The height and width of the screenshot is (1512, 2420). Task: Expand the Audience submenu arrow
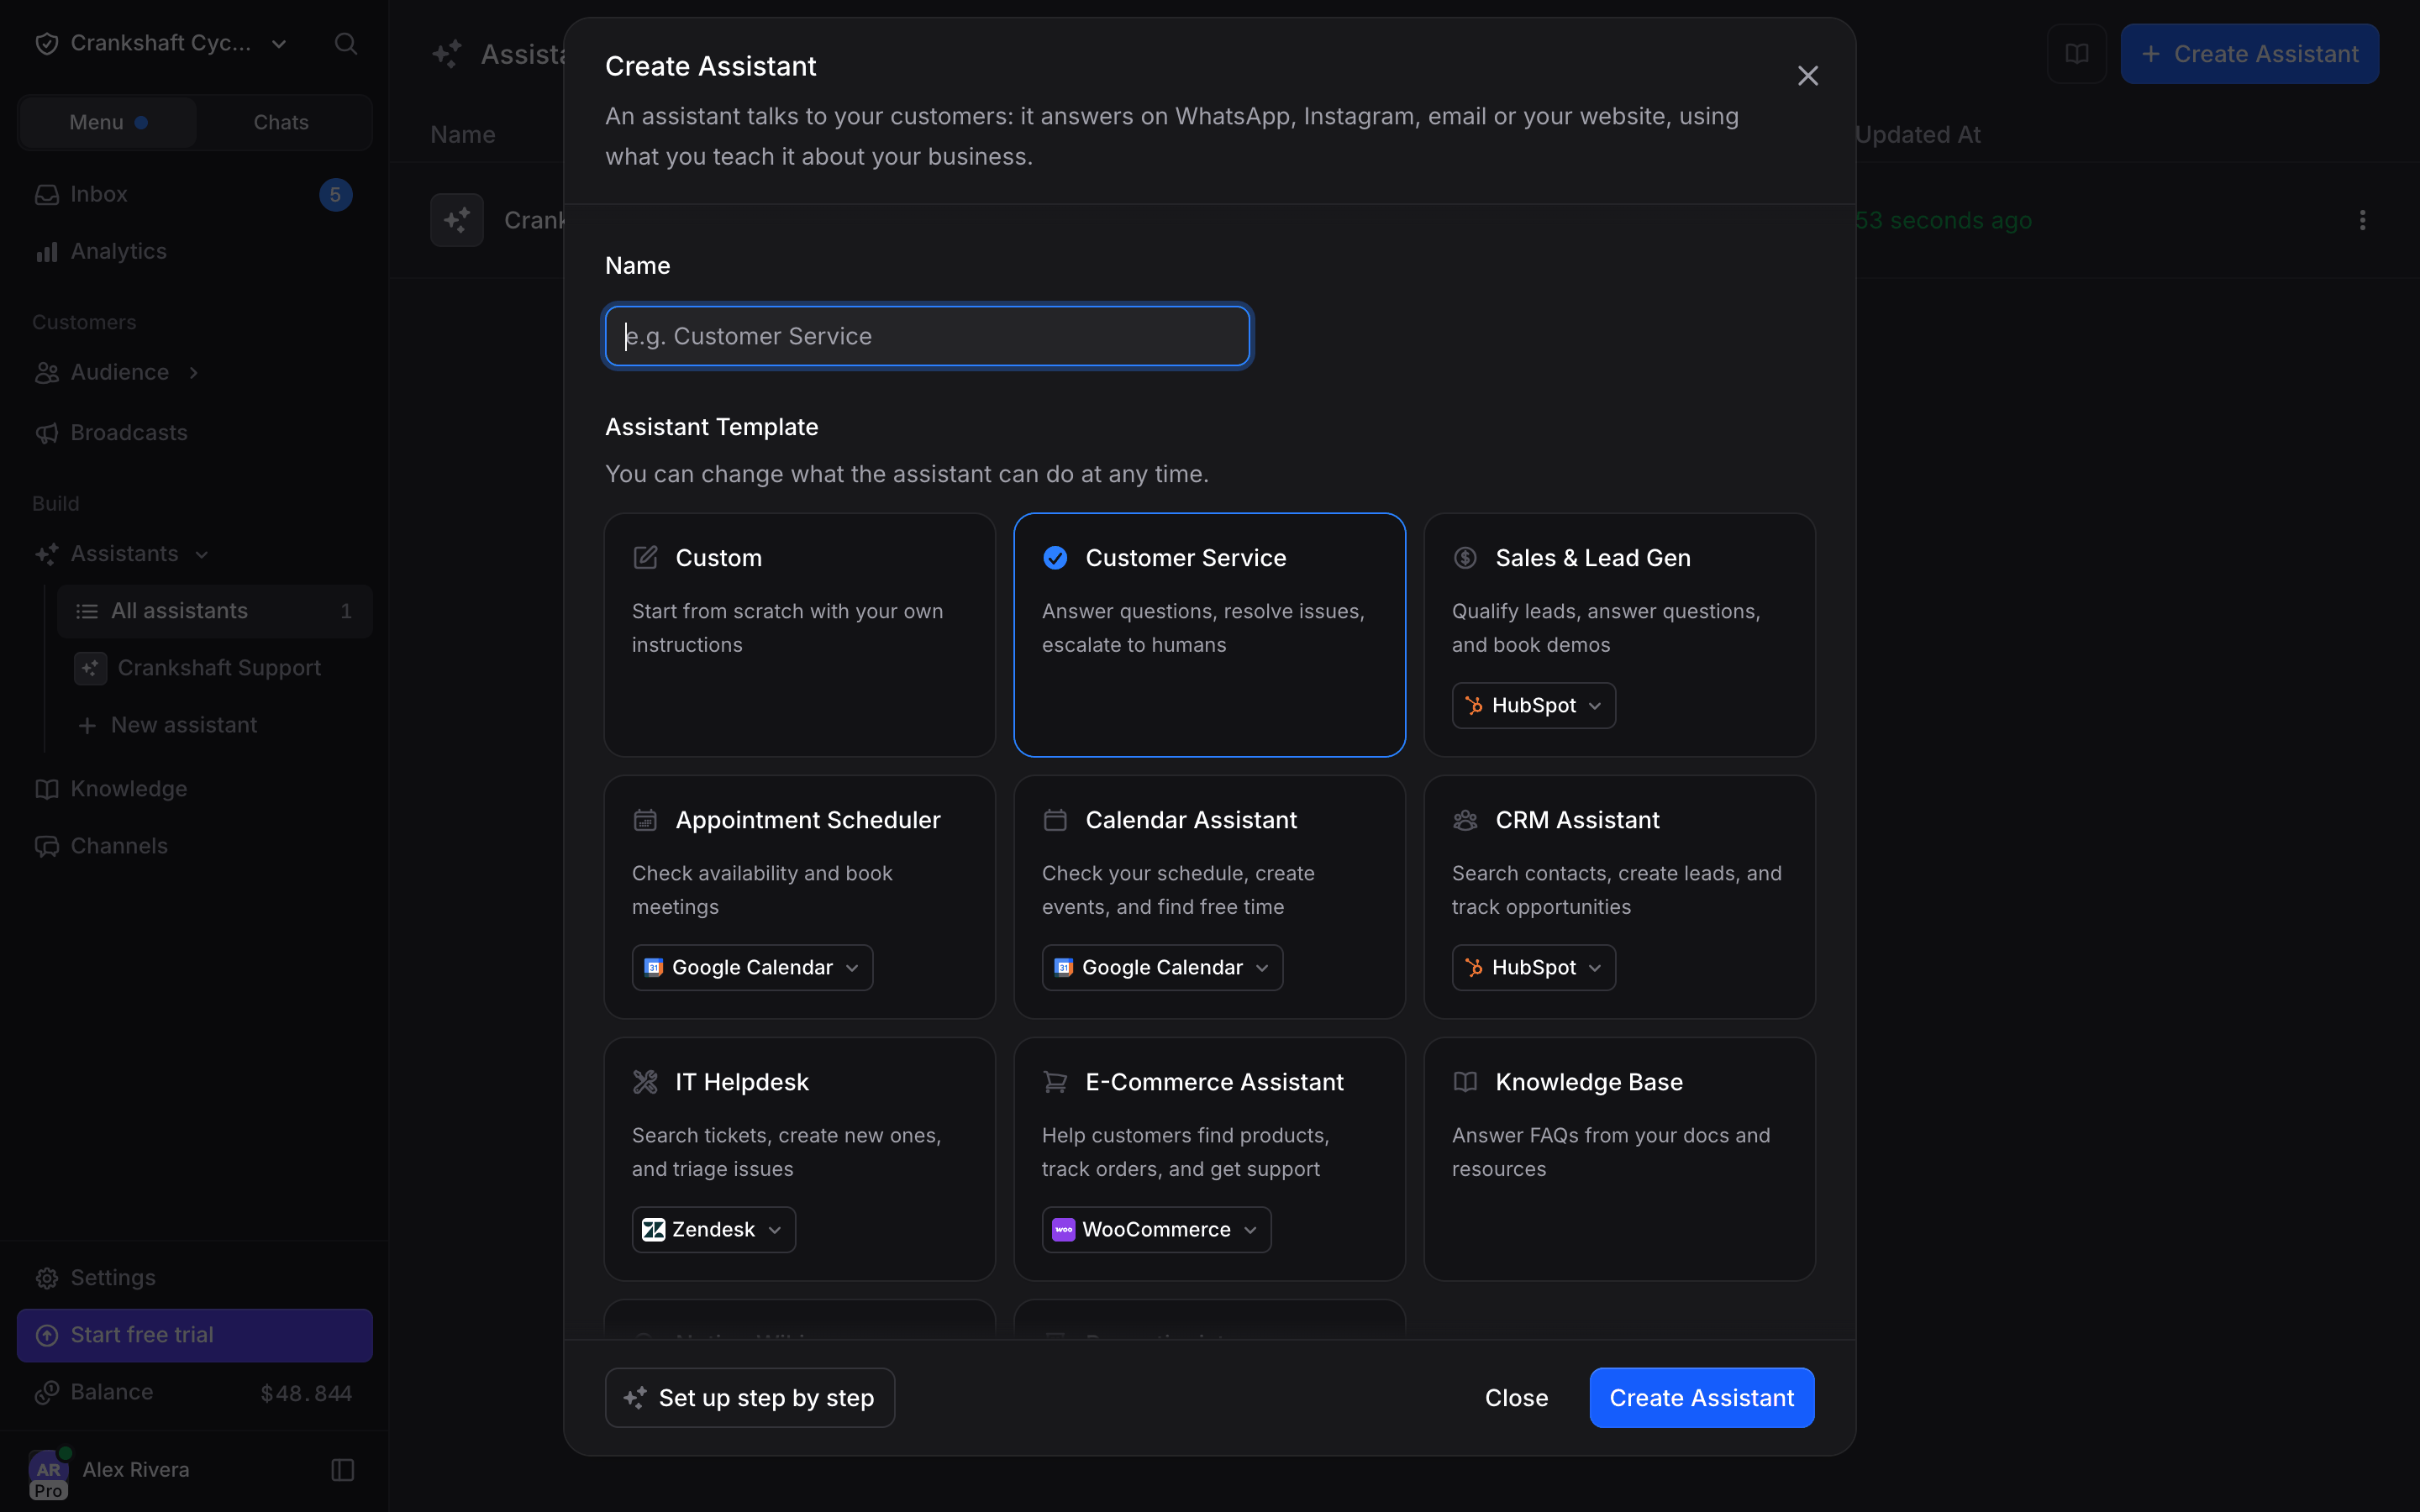pyautogui.click(x=193, y=372)
